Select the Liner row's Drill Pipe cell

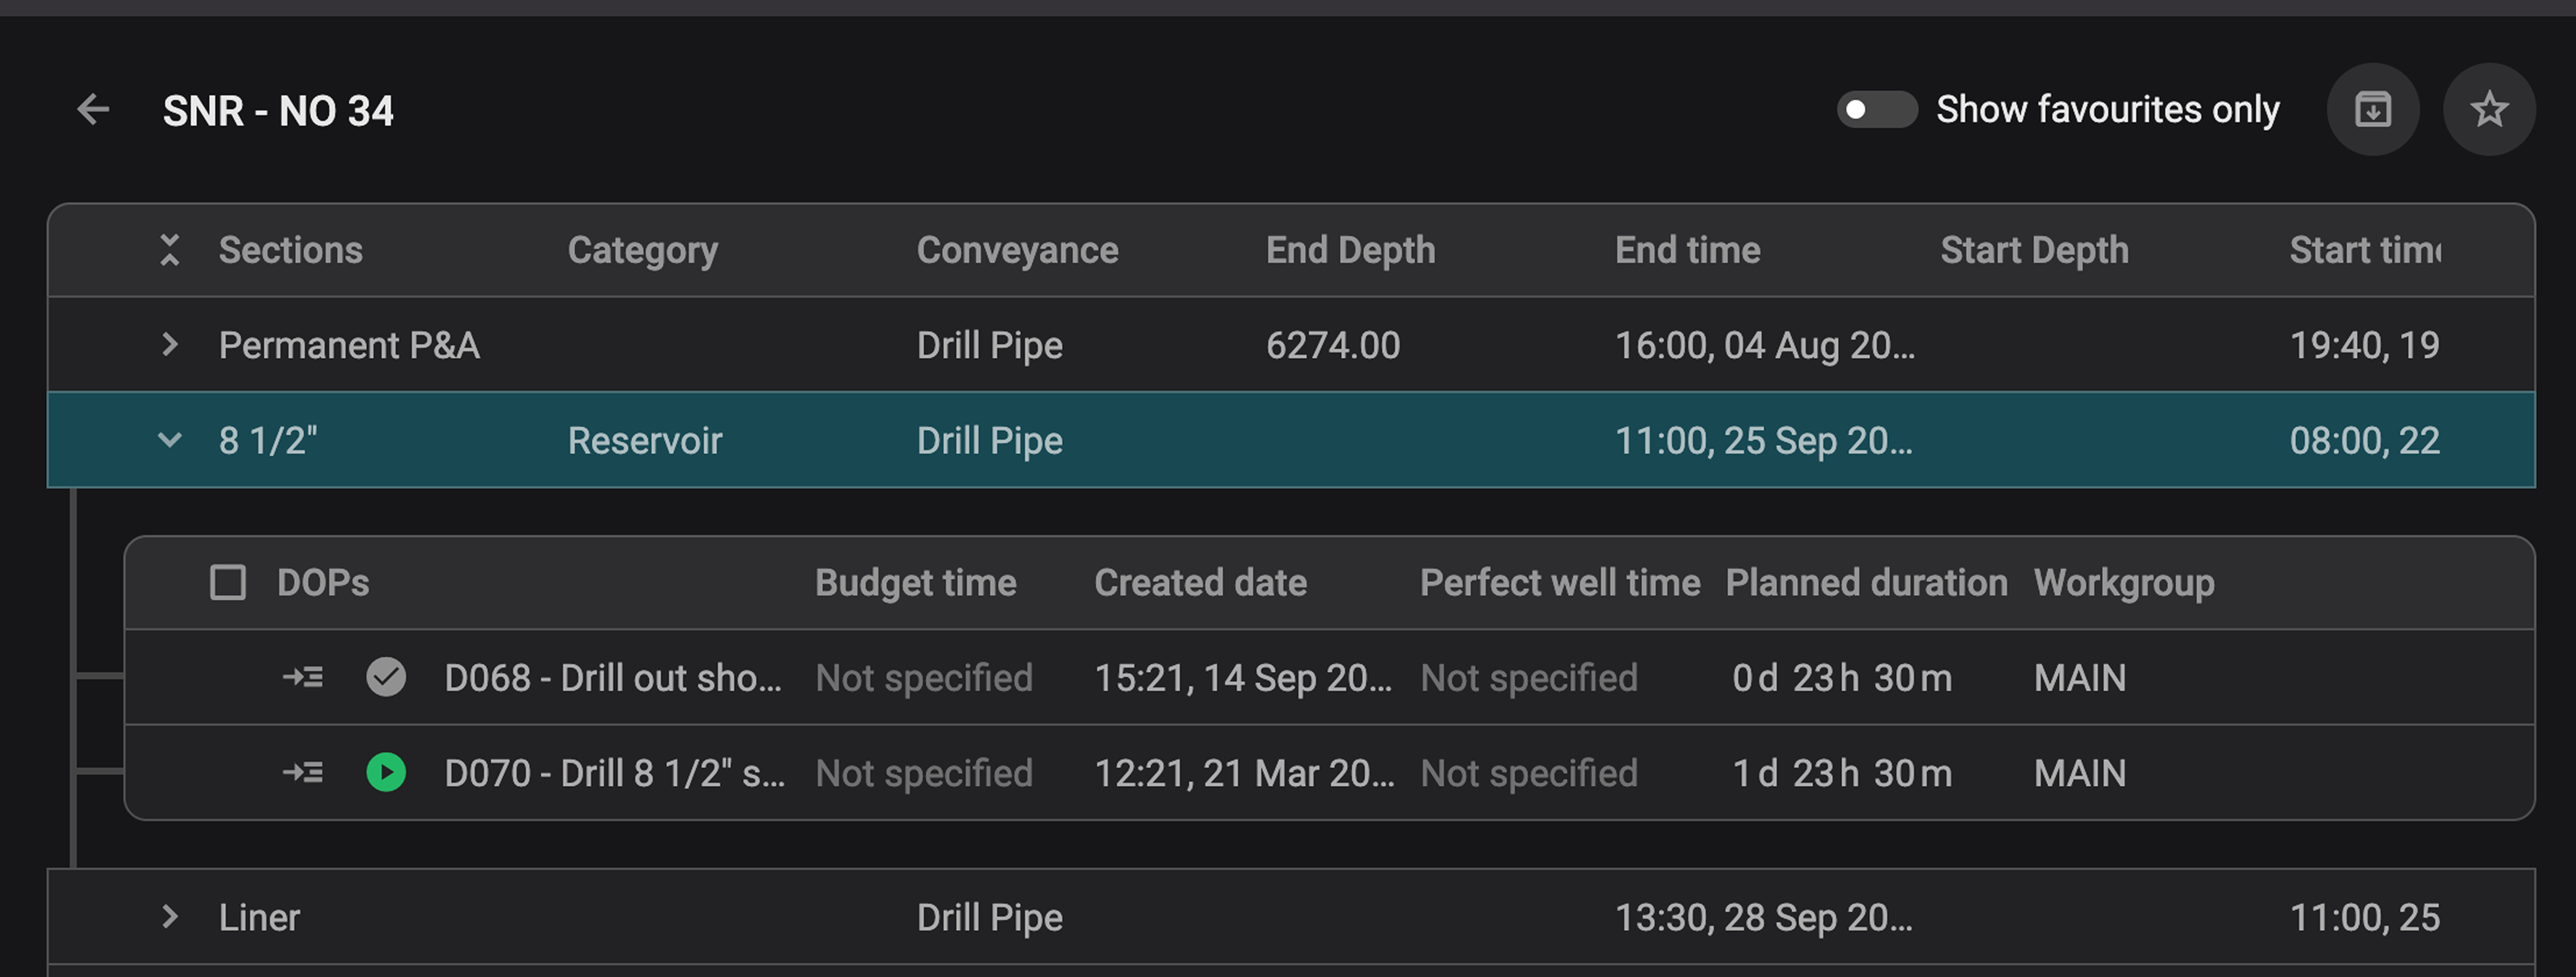coord(989,917)
